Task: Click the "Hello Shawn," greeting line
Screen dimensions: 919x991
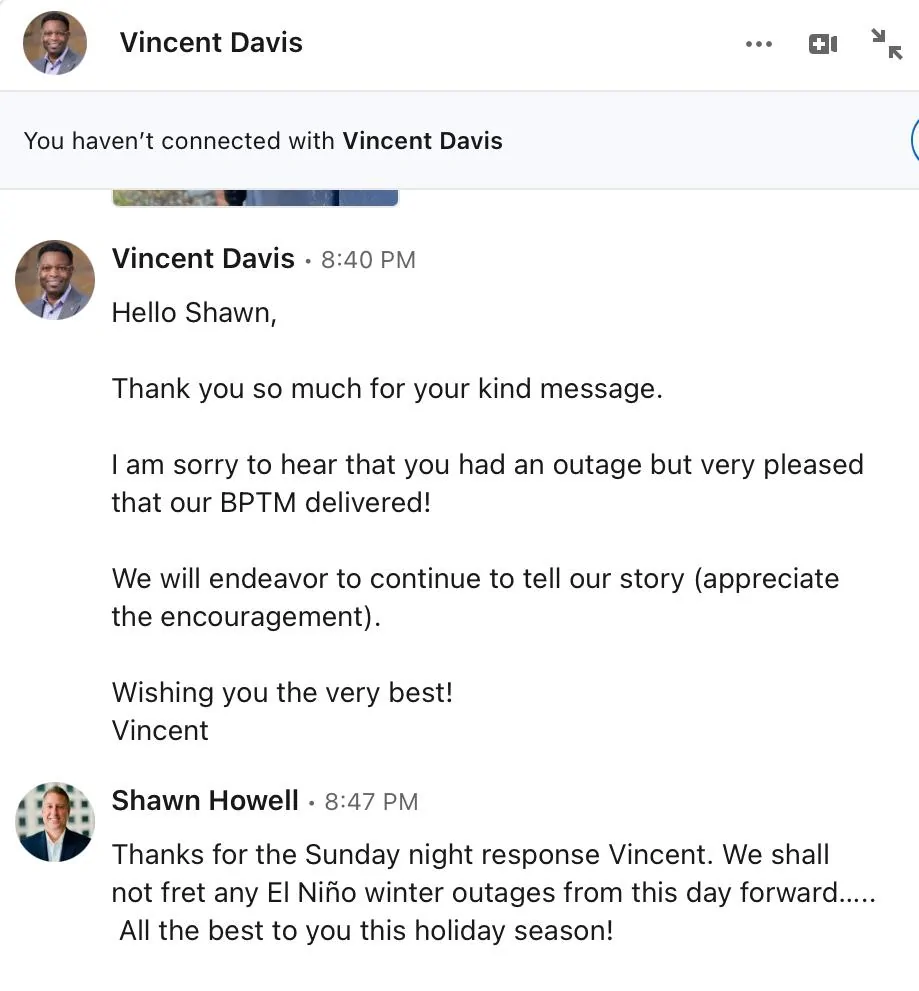Action: pos(194,313)
